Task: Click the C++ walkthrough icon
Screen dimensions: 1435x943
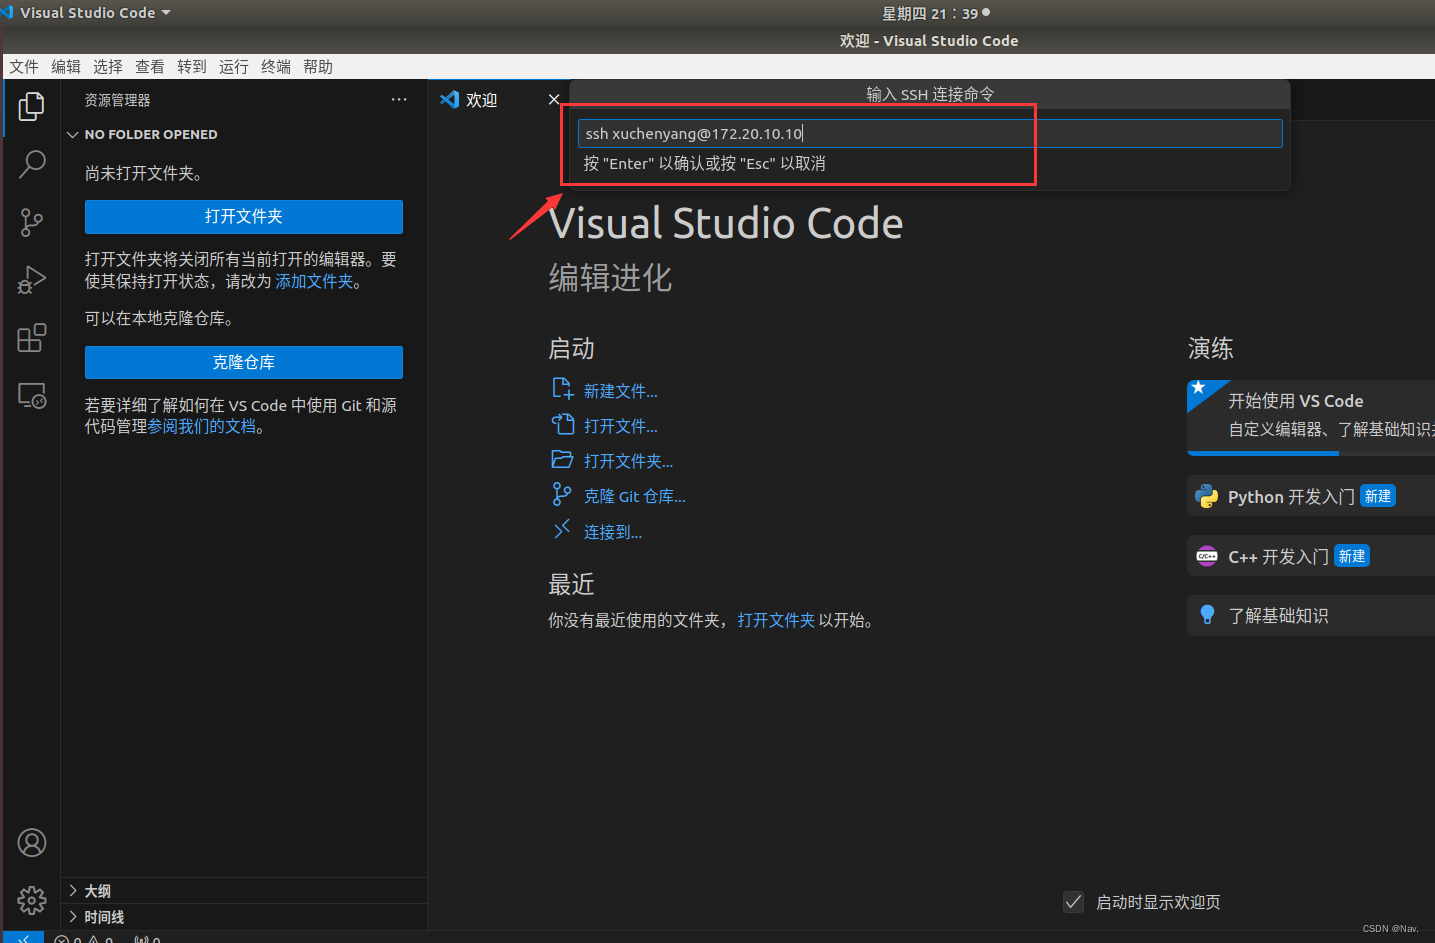Action: (x=1207, y=556)
